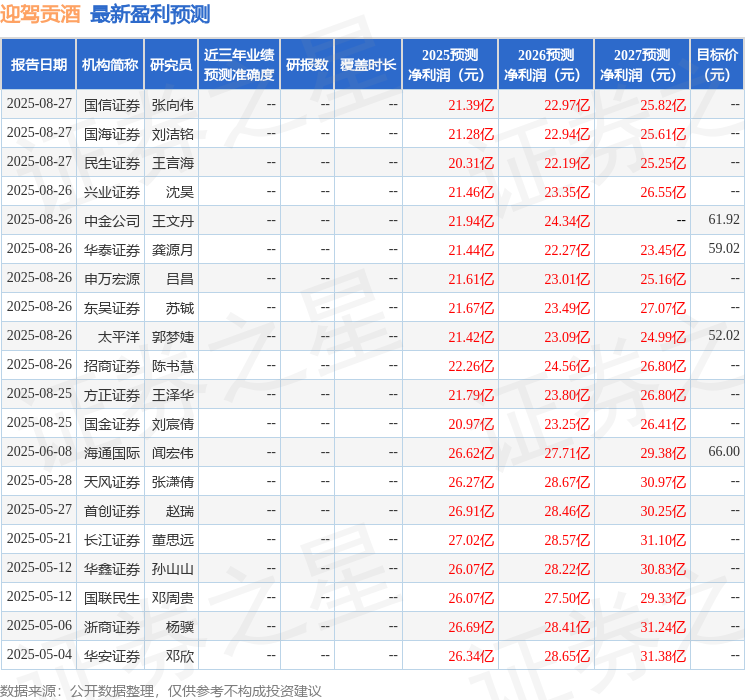Click analyst name 邓欣
This screenshot has height=700, width=745.
point(180,656)
